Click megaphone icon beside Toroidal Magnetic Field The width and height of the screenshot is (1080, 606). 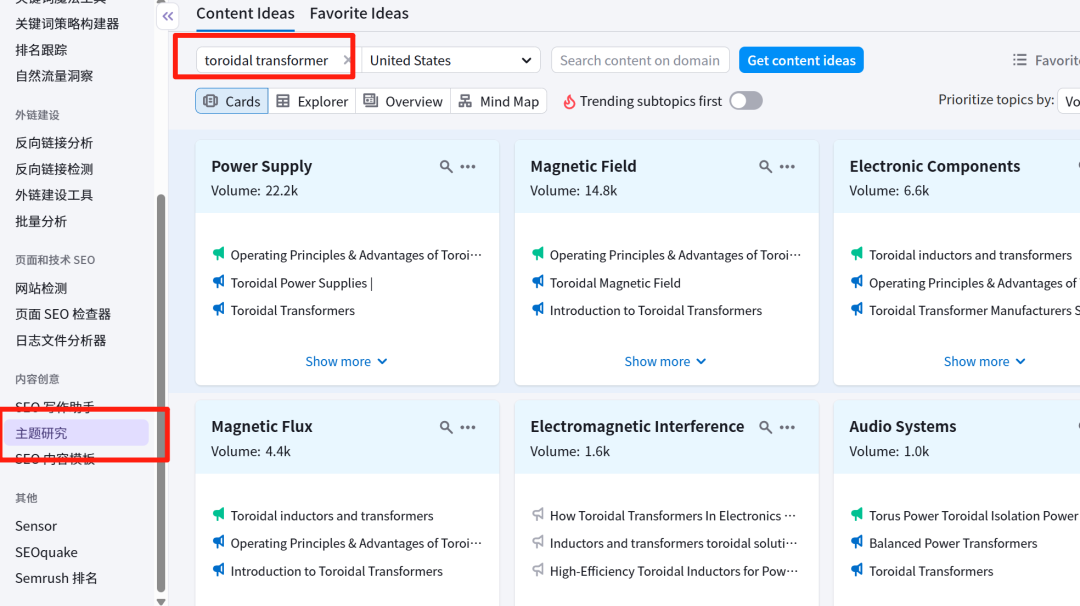point(538,283)
